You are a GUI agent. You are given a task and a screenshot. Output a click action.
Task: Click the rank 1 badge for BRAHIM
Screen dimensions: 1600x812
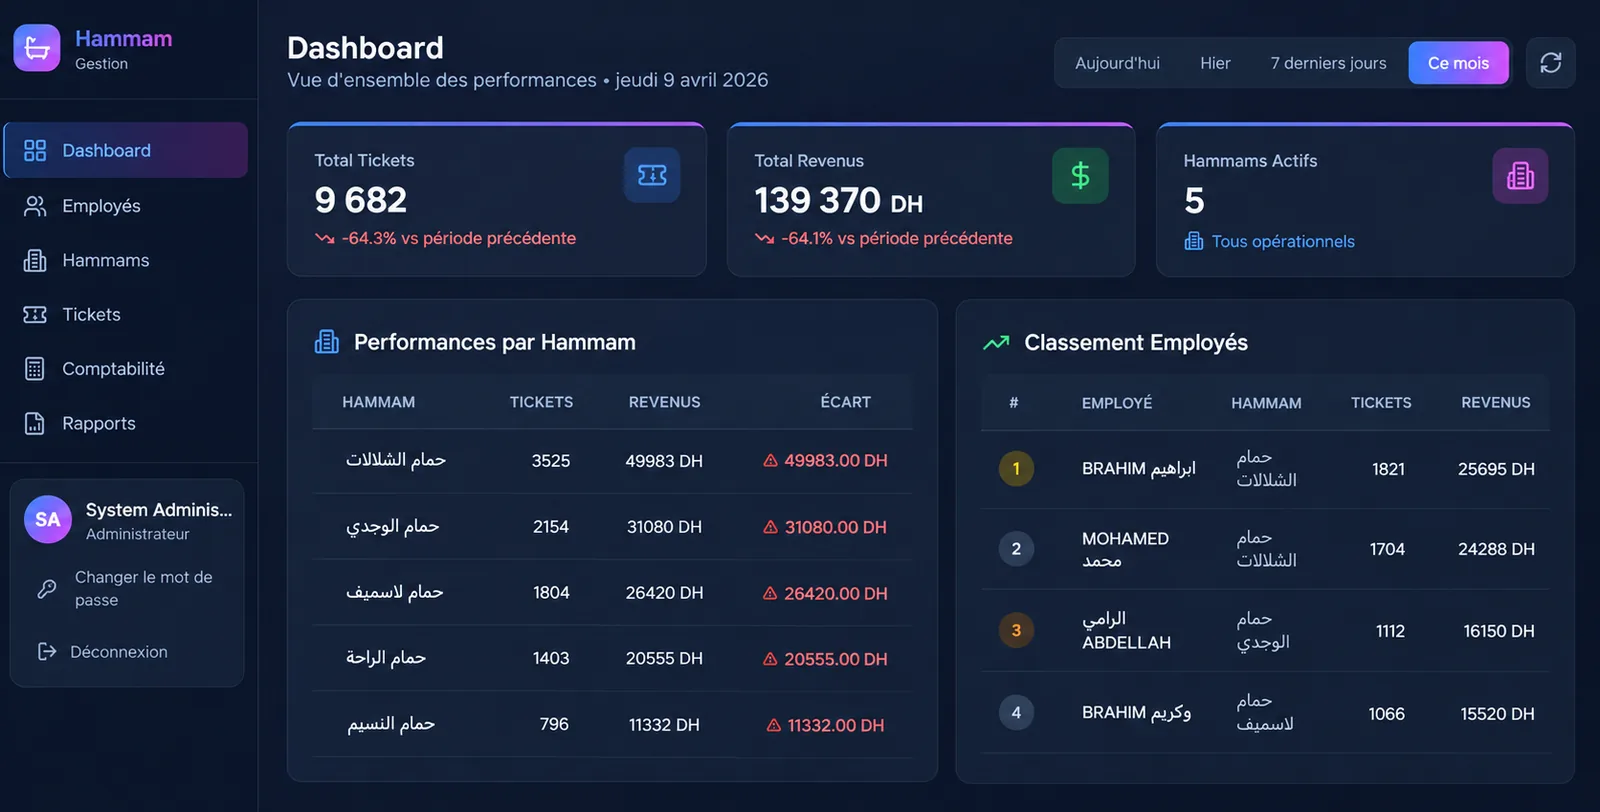(x=1016, y=468)
